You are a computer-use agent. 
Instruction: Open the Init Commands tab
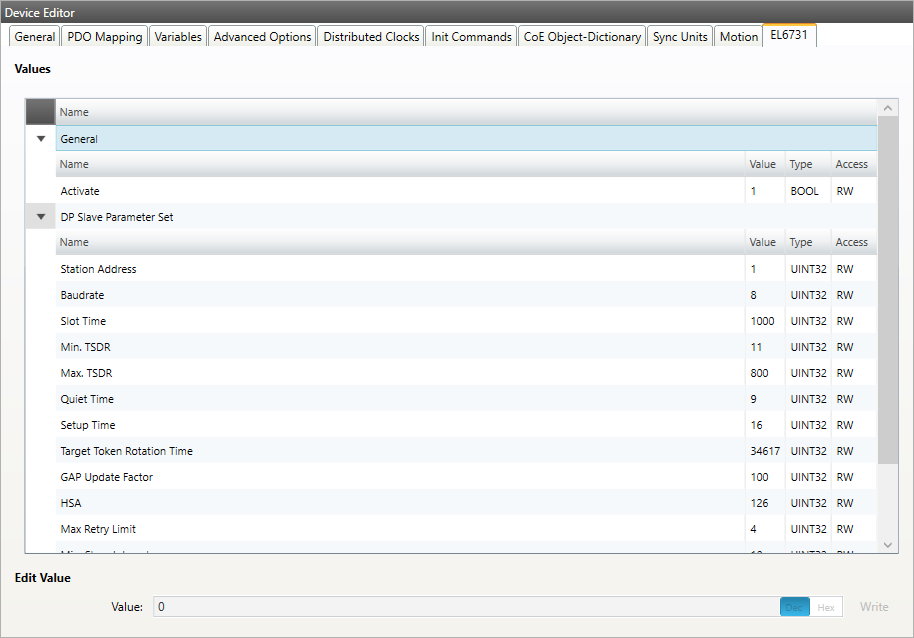point(471,37)
